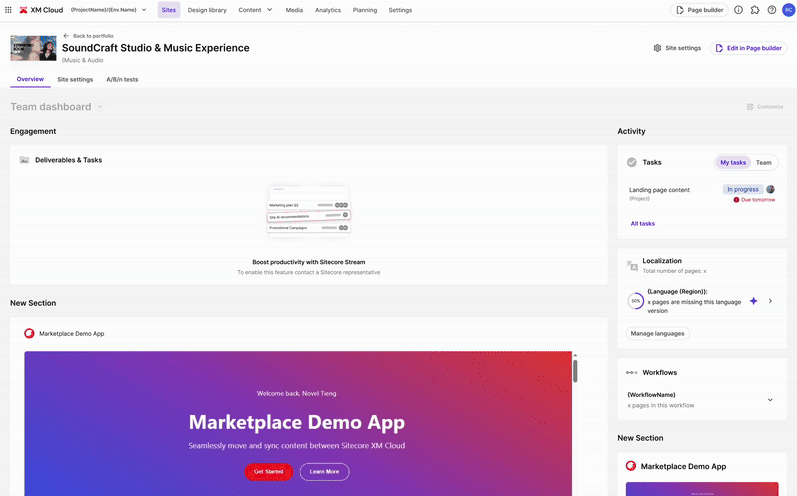Open the Sites menu
Screen dimensions: 797x496
[x=169, y=10]
